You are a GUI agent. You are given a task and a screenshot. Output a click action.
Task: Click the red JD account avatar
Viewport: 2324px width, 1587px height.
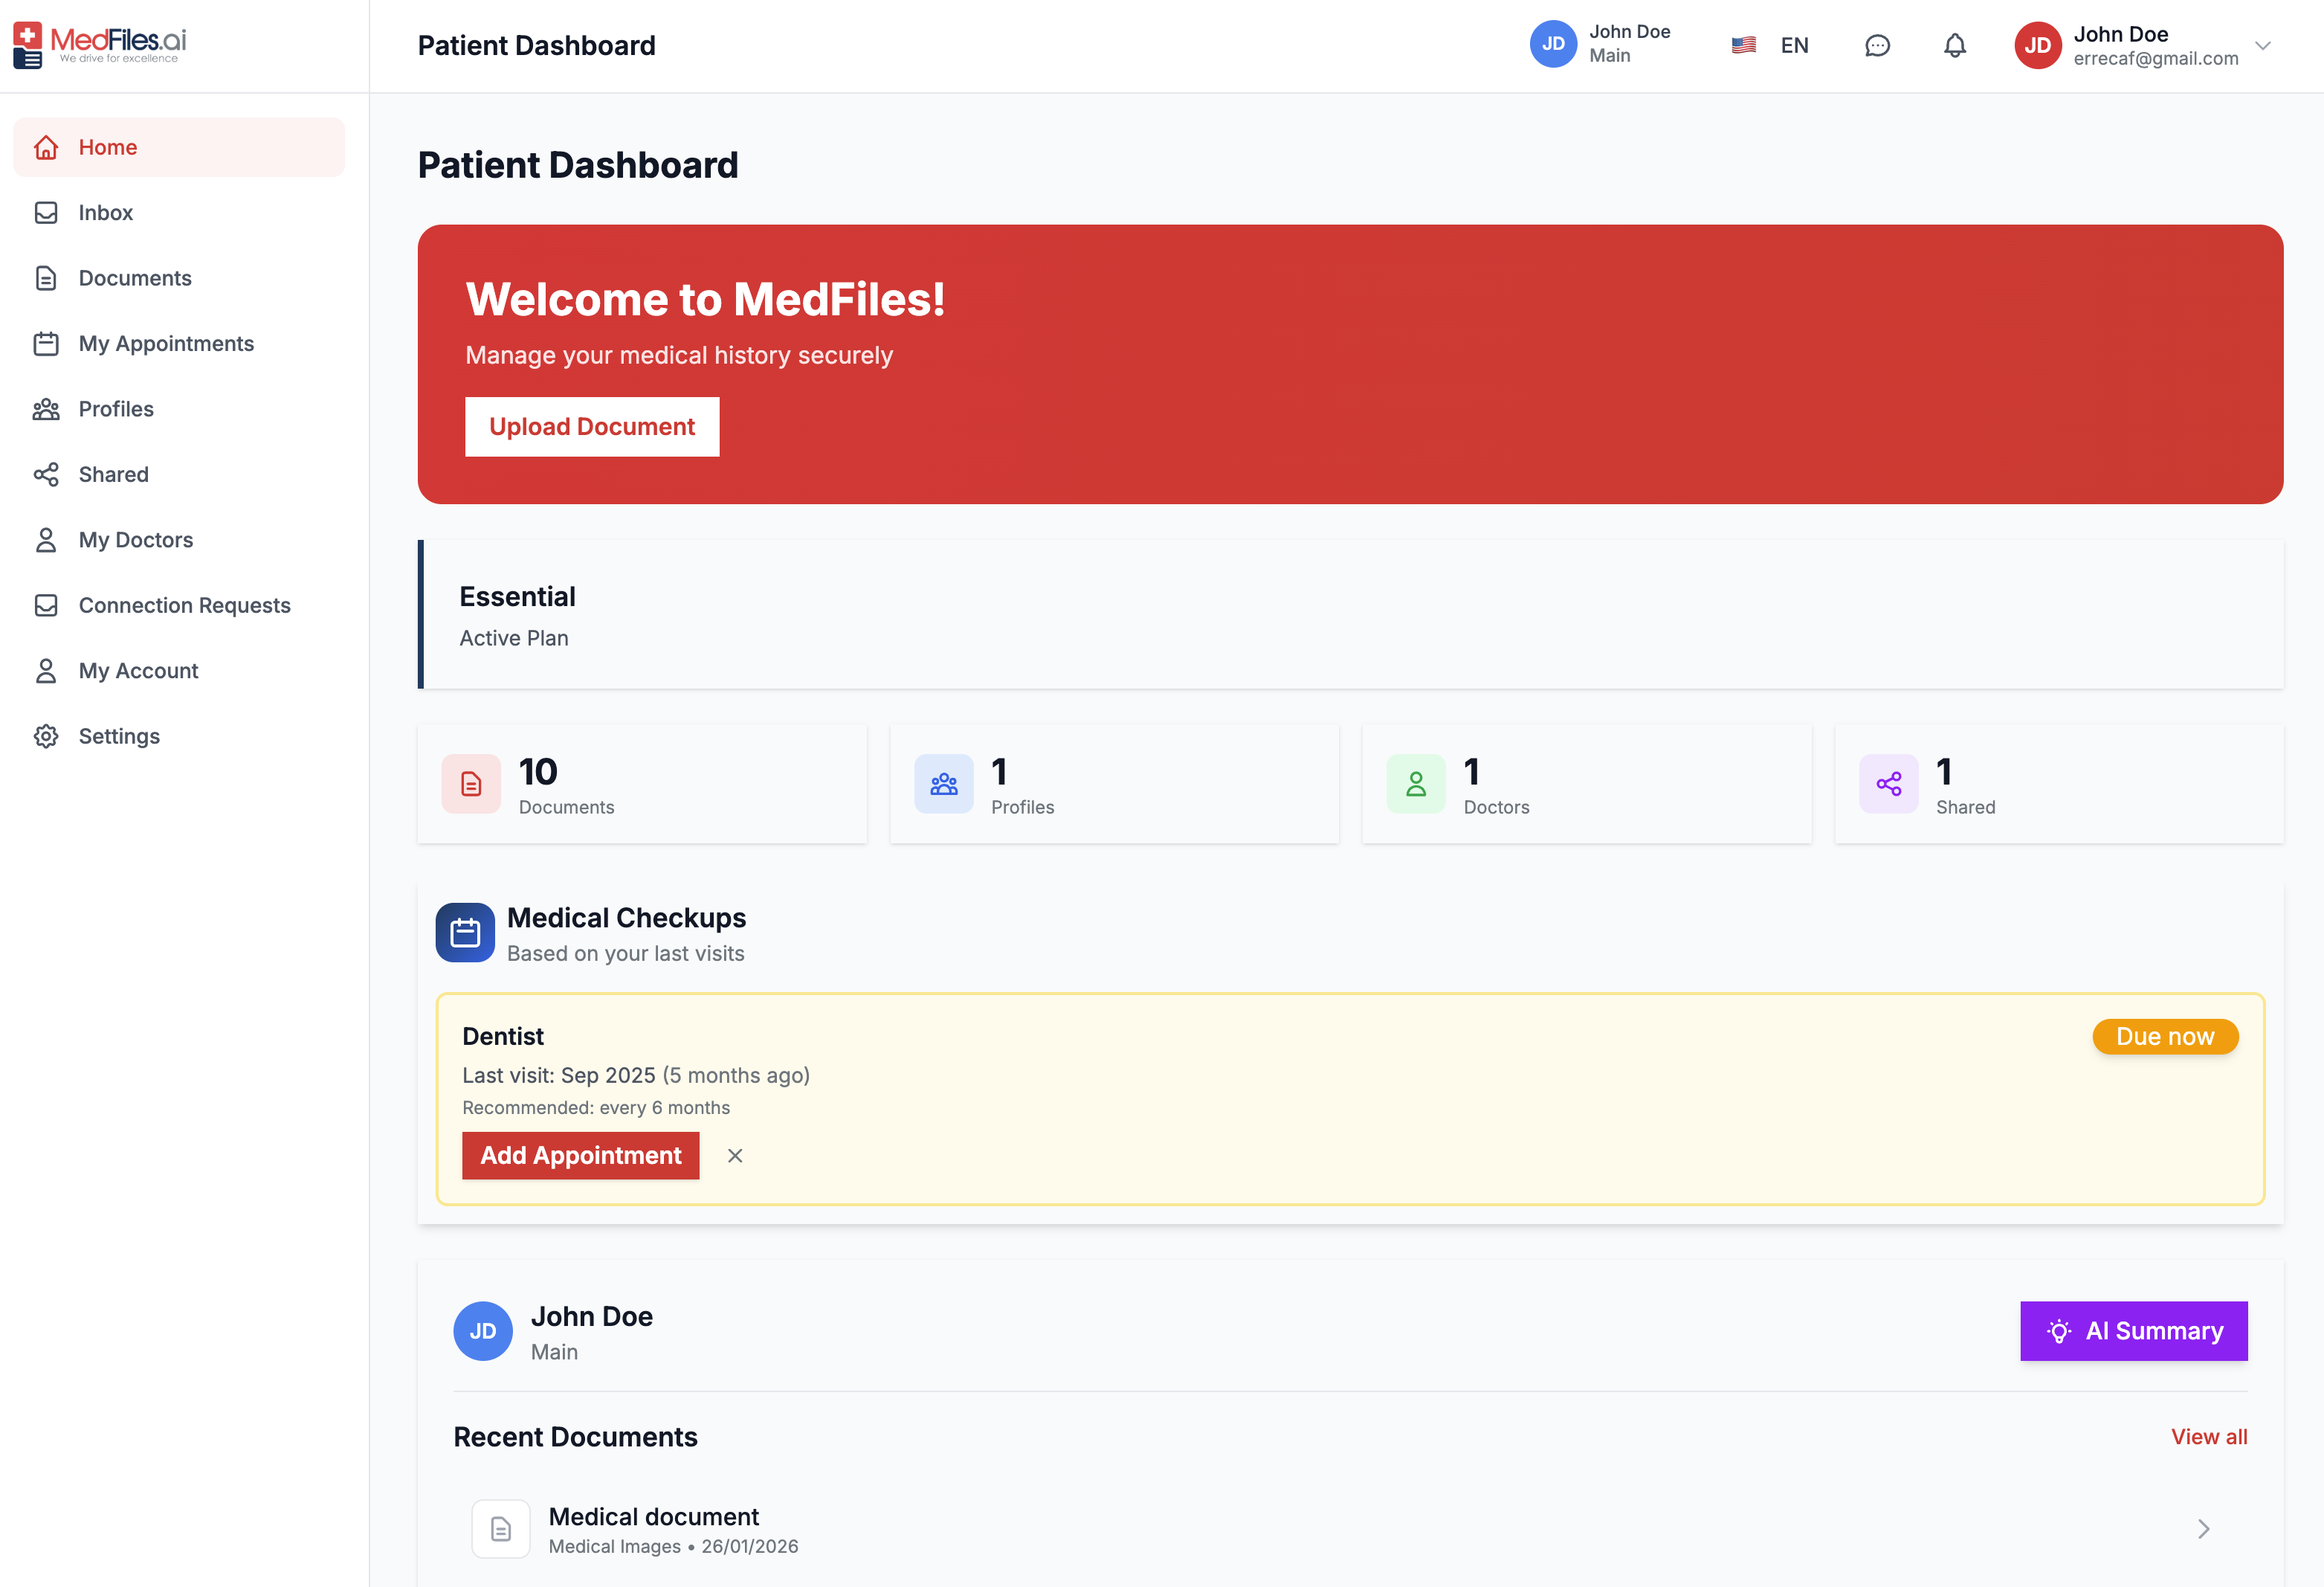click(x=2037, y=45)
